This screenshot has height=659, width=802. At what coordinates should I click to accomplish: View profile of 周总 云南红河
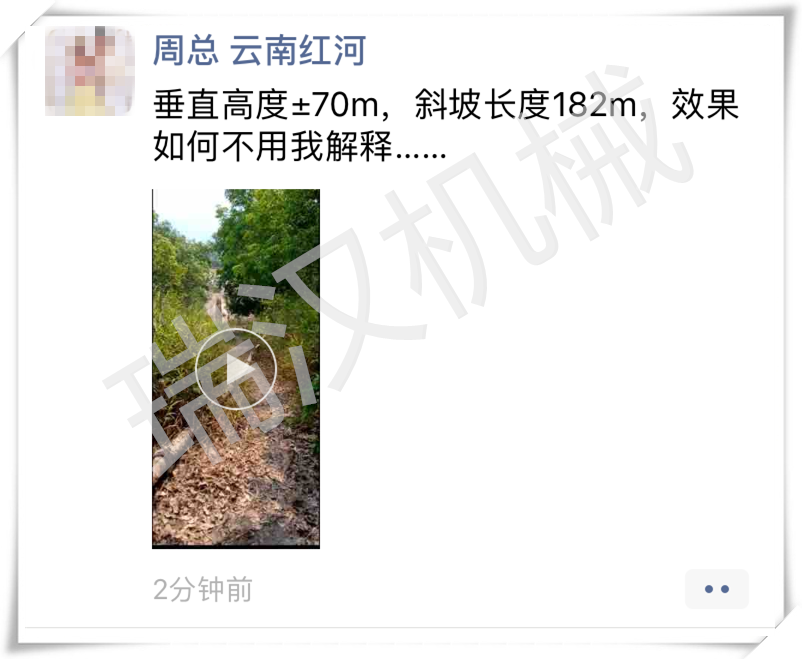click(x=259, y=50)
